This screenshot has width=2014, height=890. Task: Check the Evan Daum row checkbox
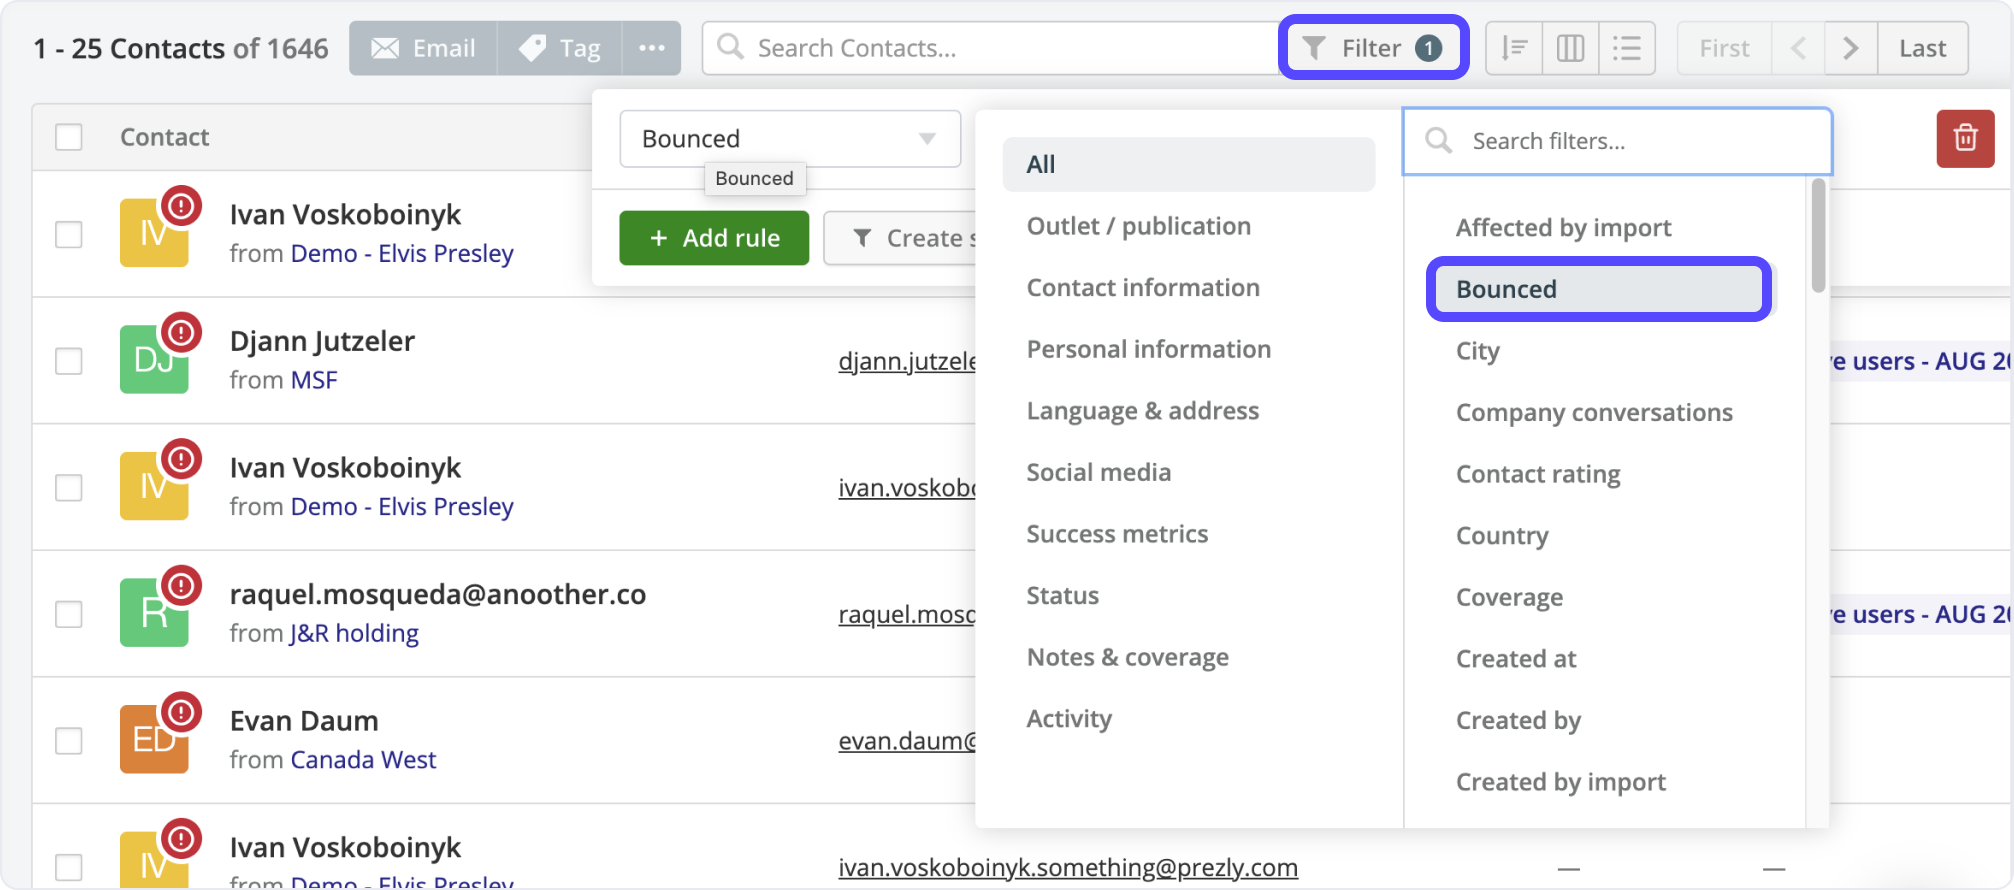[x=69, y=741]
